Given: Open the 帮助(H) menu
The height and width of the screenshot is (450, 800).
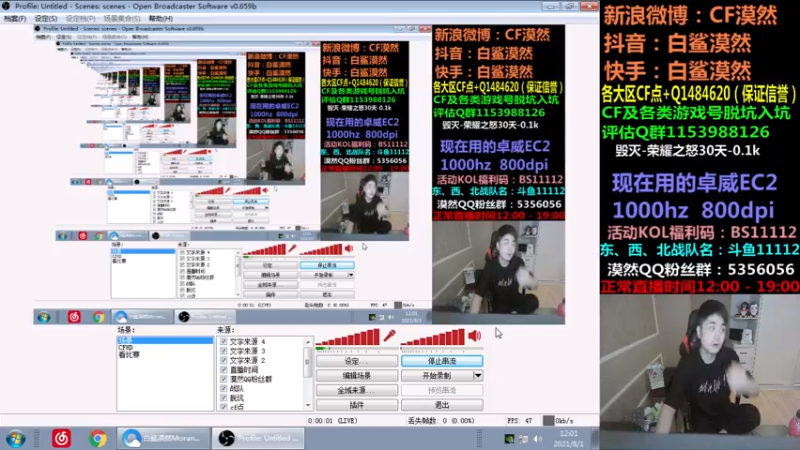Looking at the screenshot, I should pos(161,18).
